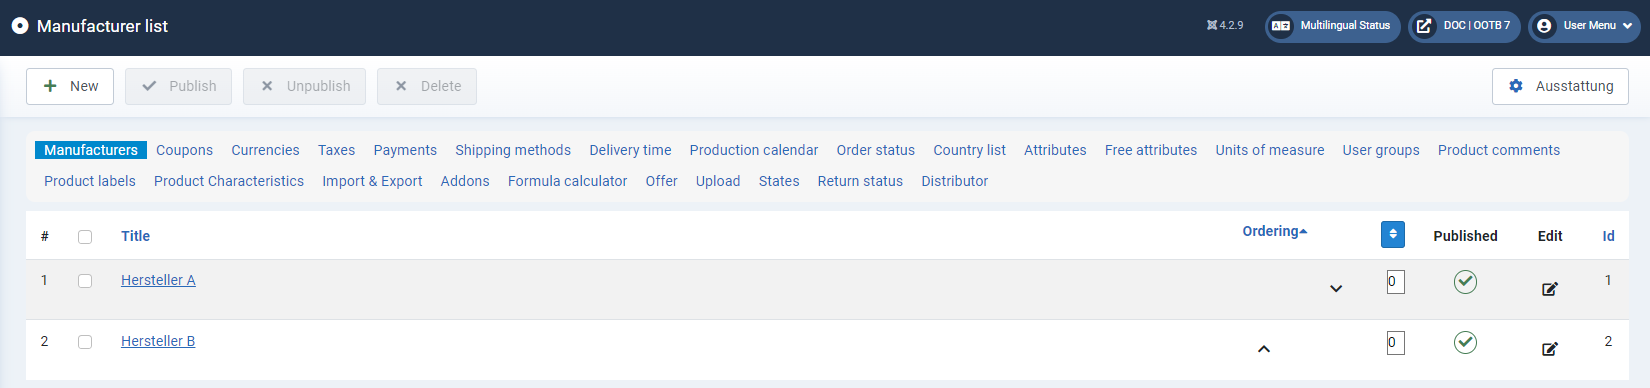Tick the checkbox for Hersteller A

(x=85, y=281)
